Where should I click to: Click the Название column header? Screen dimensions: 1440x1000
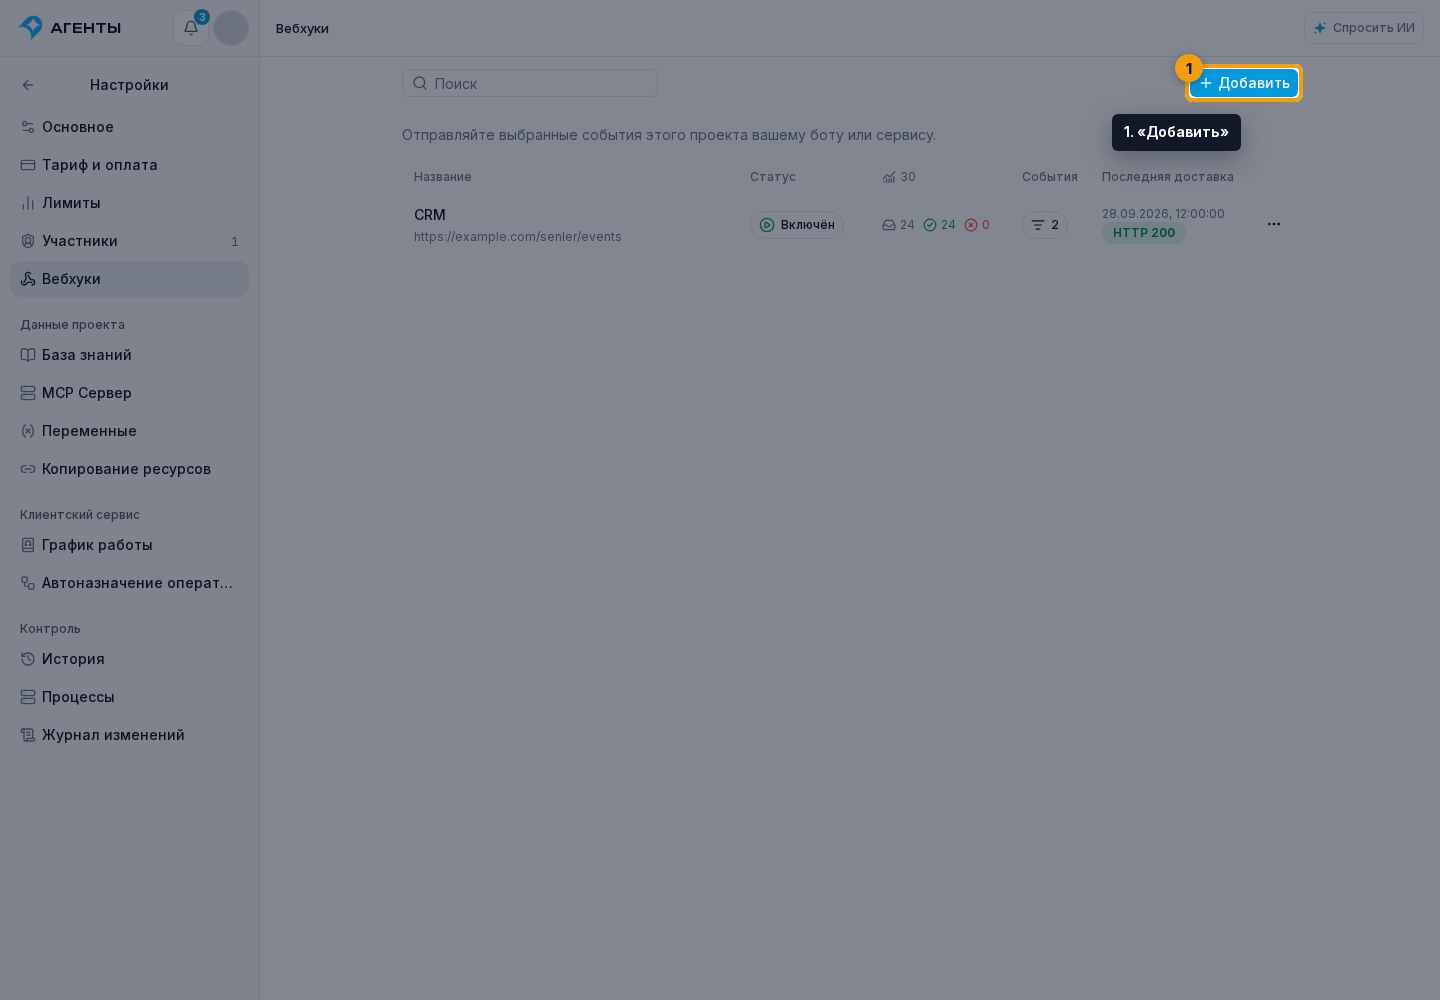coord(443,177)
